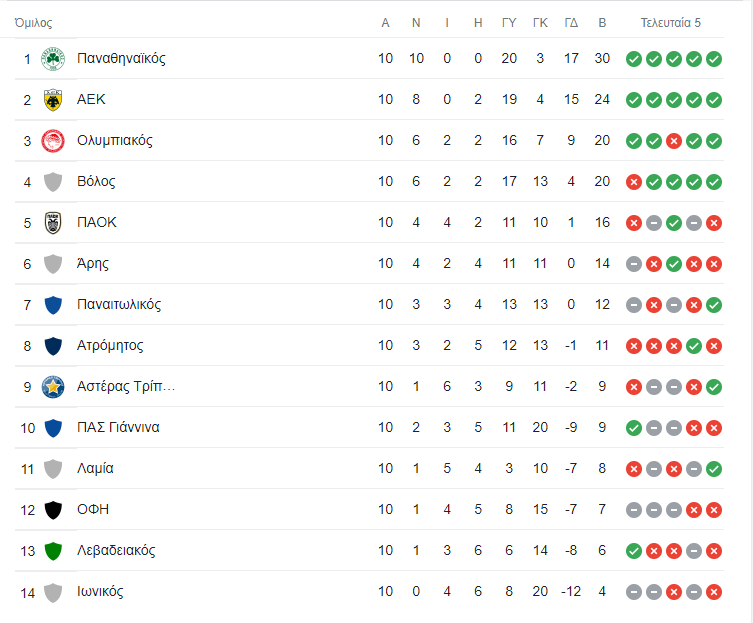Viewport: 753px width, 623px height.
Task: Click Ολυμπιακός' red loss indicator in last five
Action: 674,141
